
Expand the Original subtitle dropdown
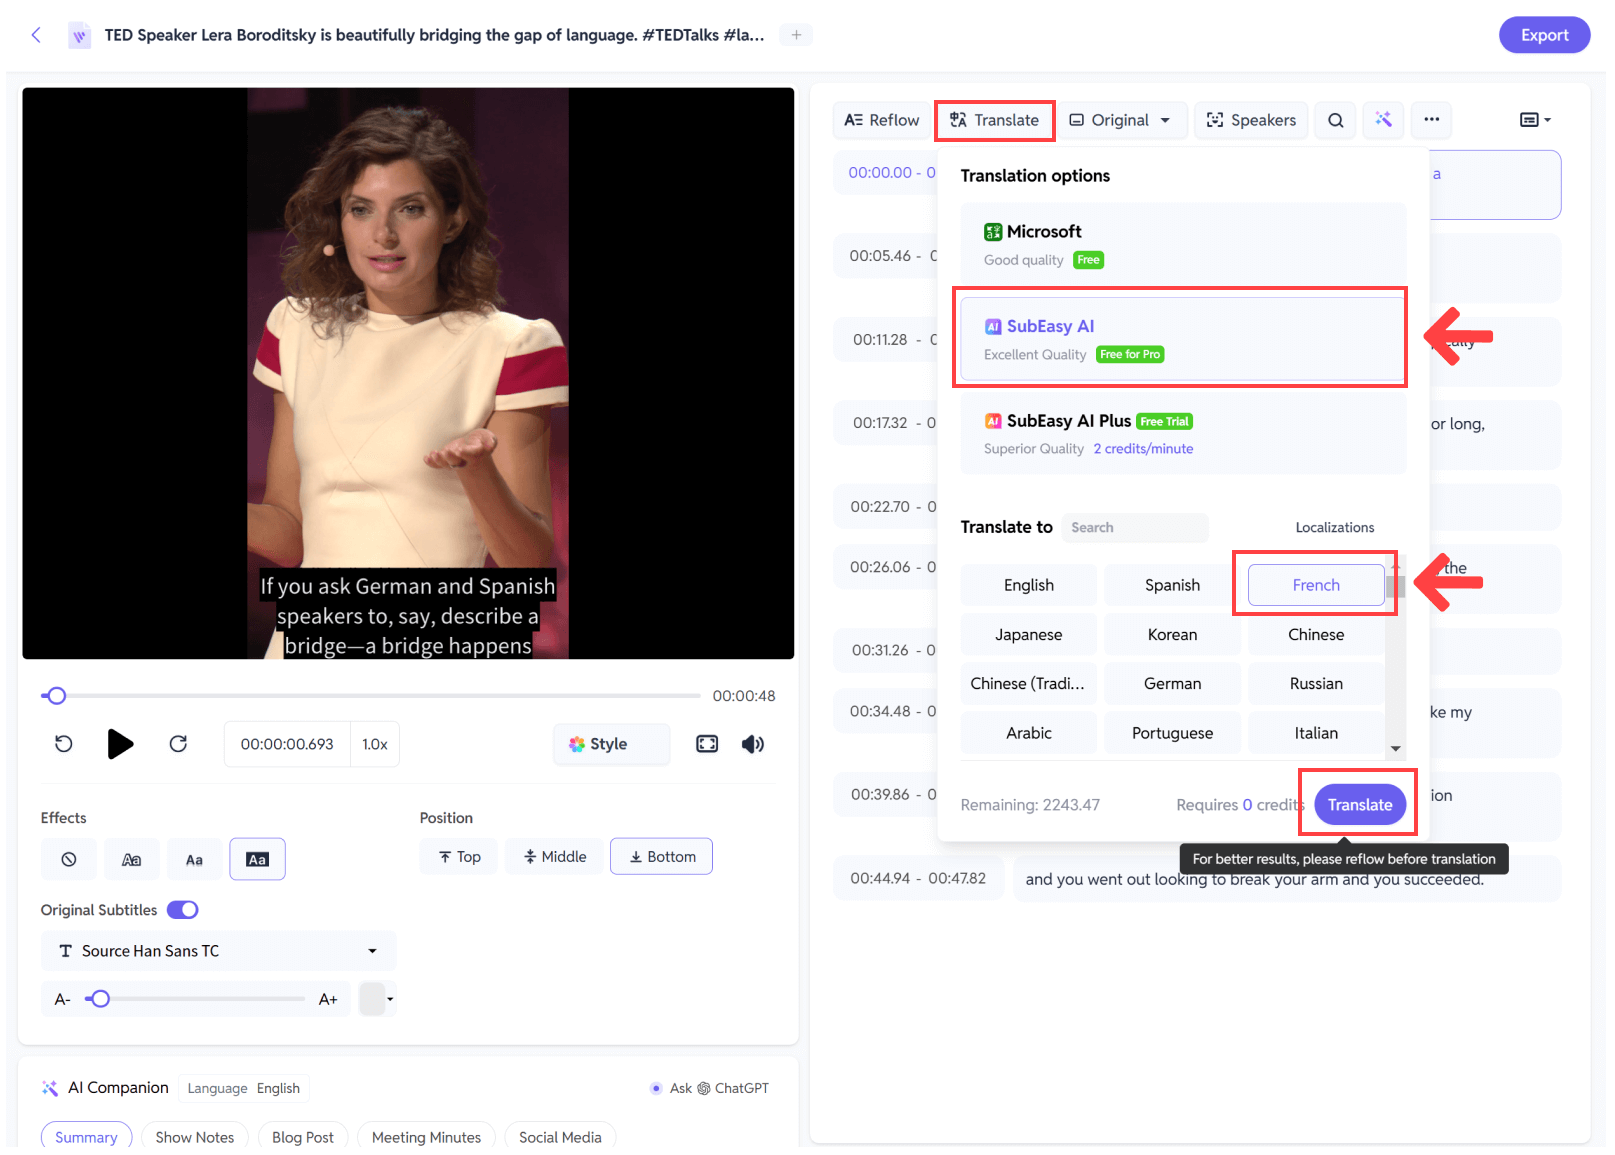tap(1120, 120)
